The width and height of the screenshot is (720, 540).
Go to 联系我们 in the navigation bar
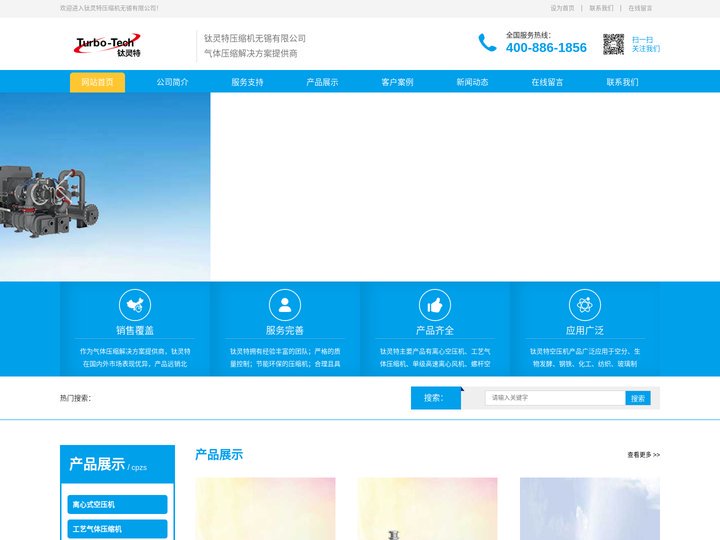622,82
